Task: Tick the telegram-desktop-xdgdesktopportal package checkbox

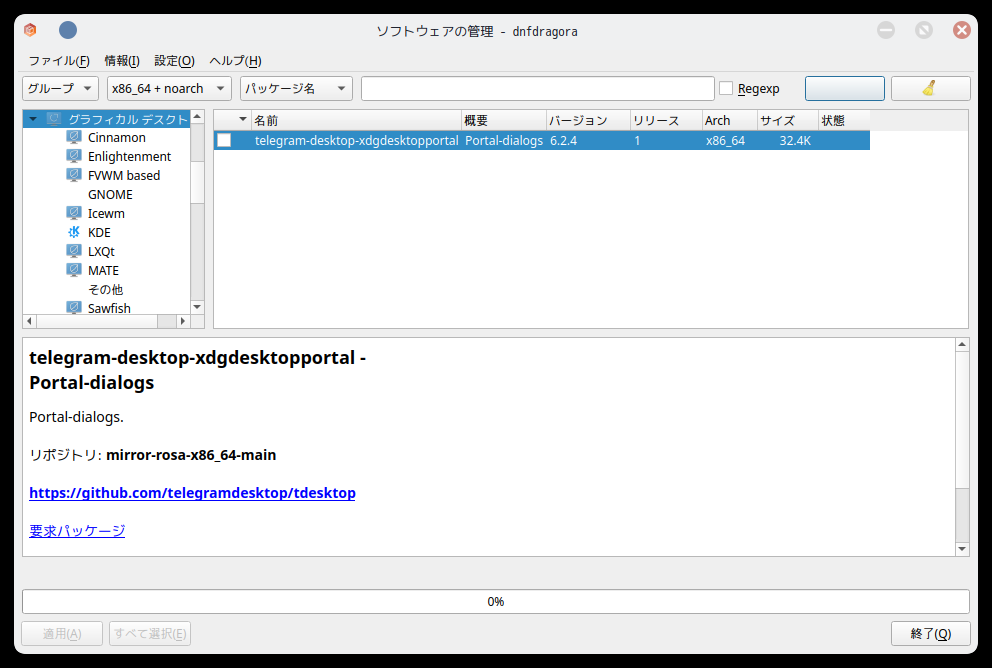Action: coord(224,140)
